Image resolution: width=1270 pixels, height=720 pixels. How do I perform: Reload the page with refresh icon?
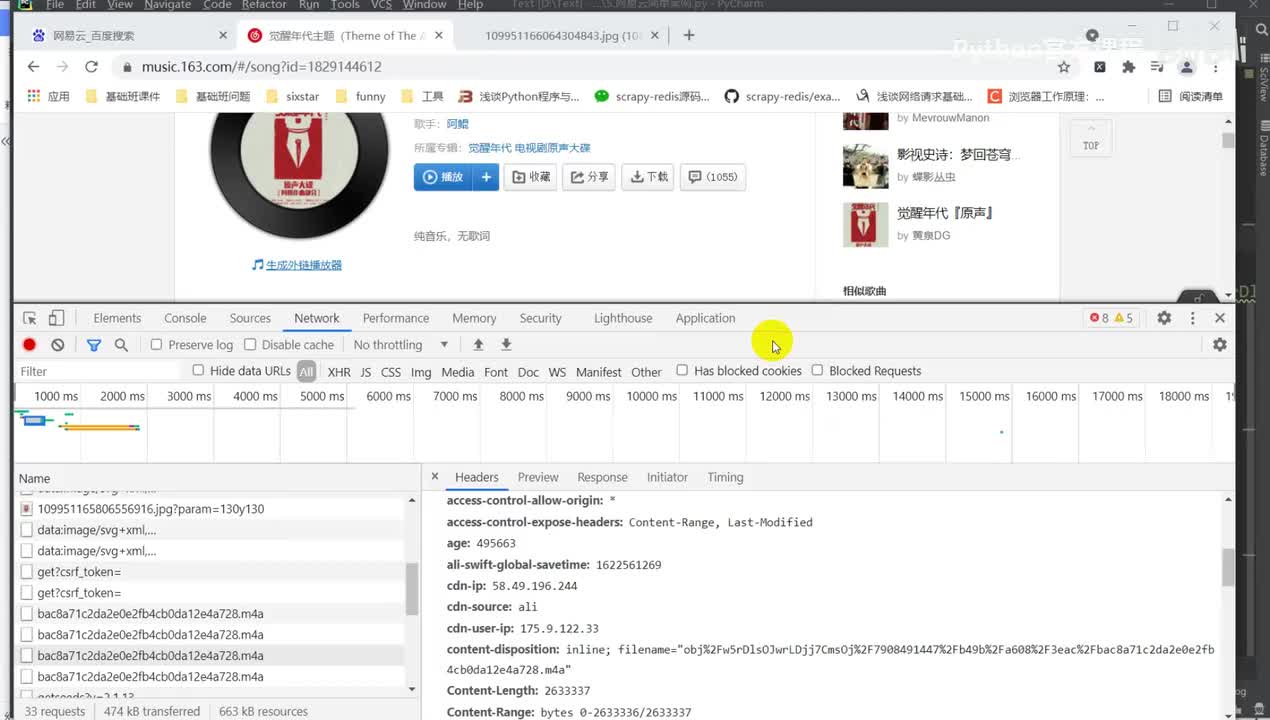tap(91, 66)
